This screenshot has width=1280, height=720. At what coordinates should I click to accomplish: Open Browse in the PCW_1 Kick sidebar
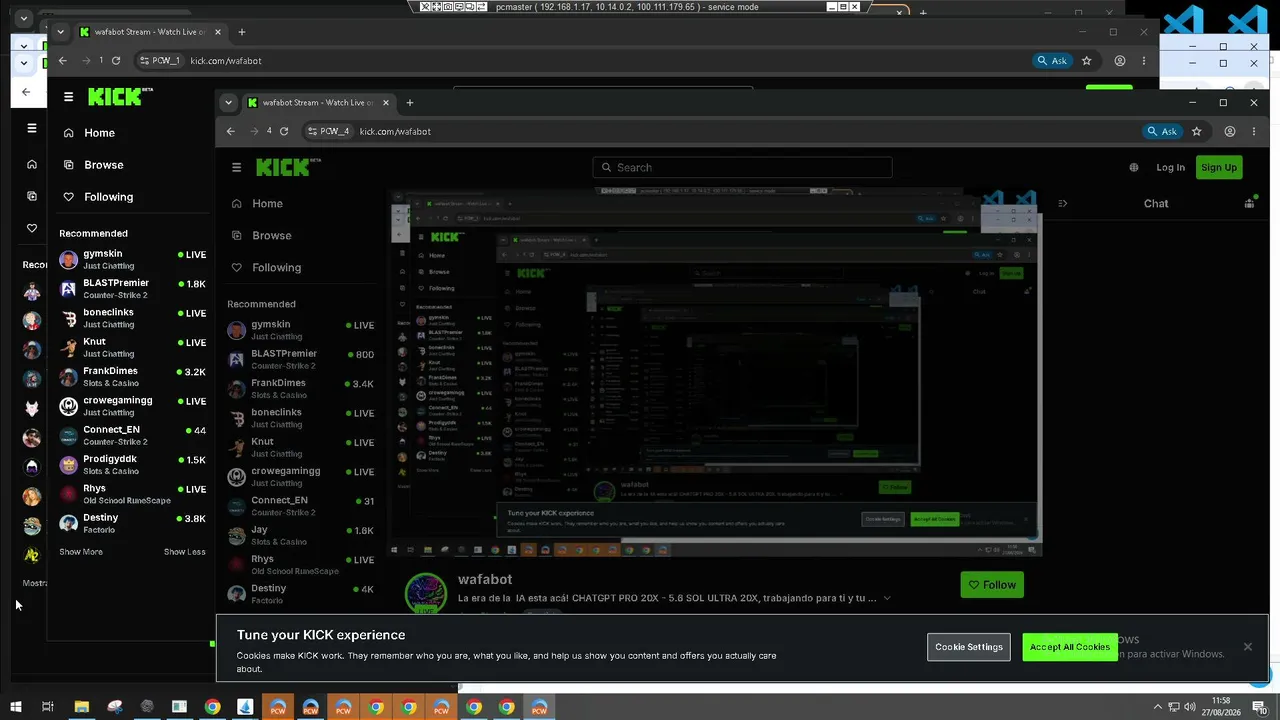pyautogui.click(x=94, y=165)
